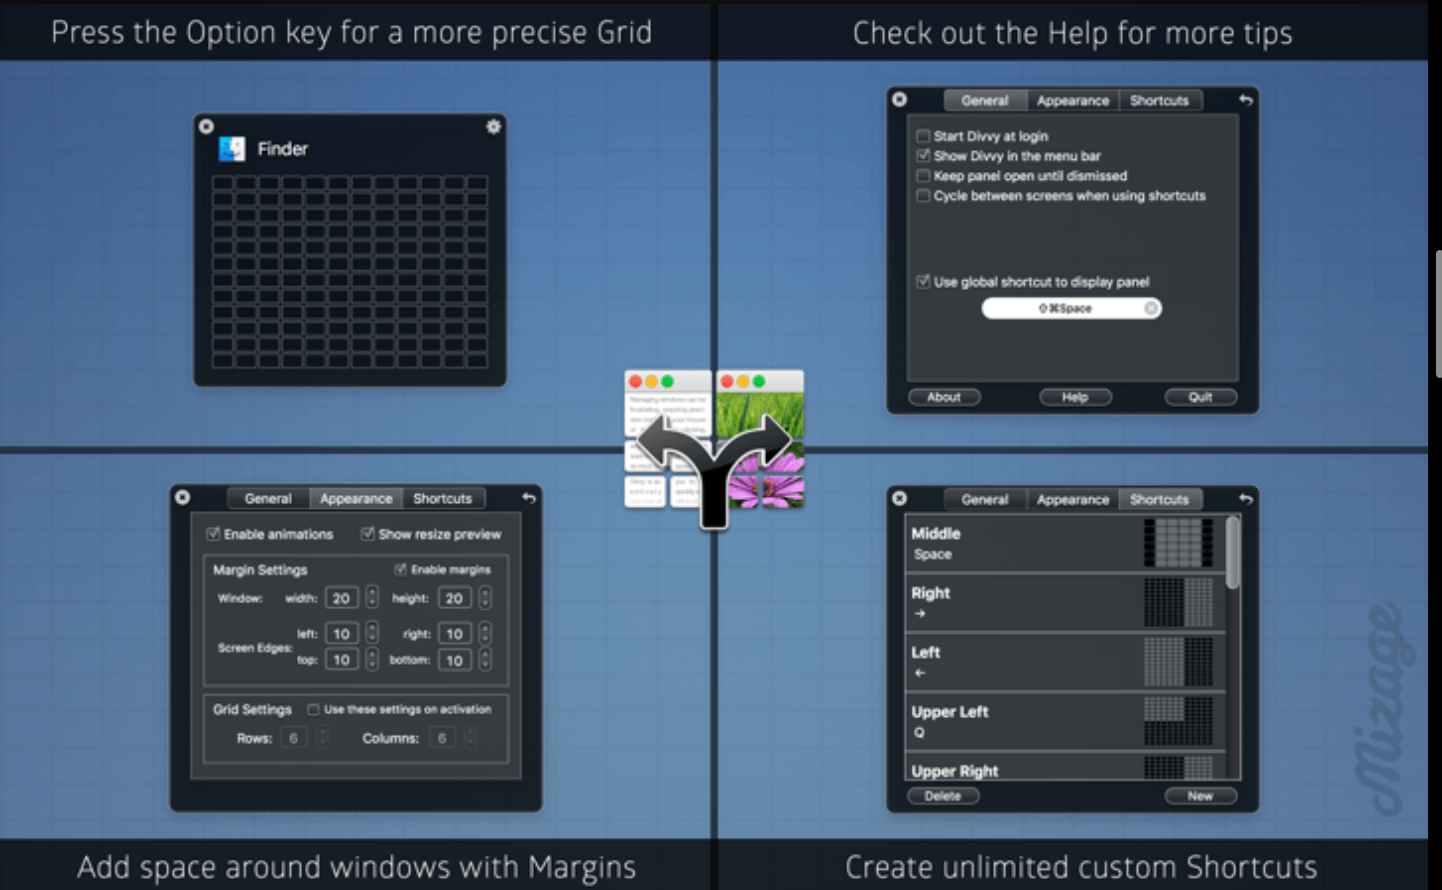This screenshot has height=890, width=1442.
Task: Click the Screen Edges top stepper
Action: (x=372, y=660)
